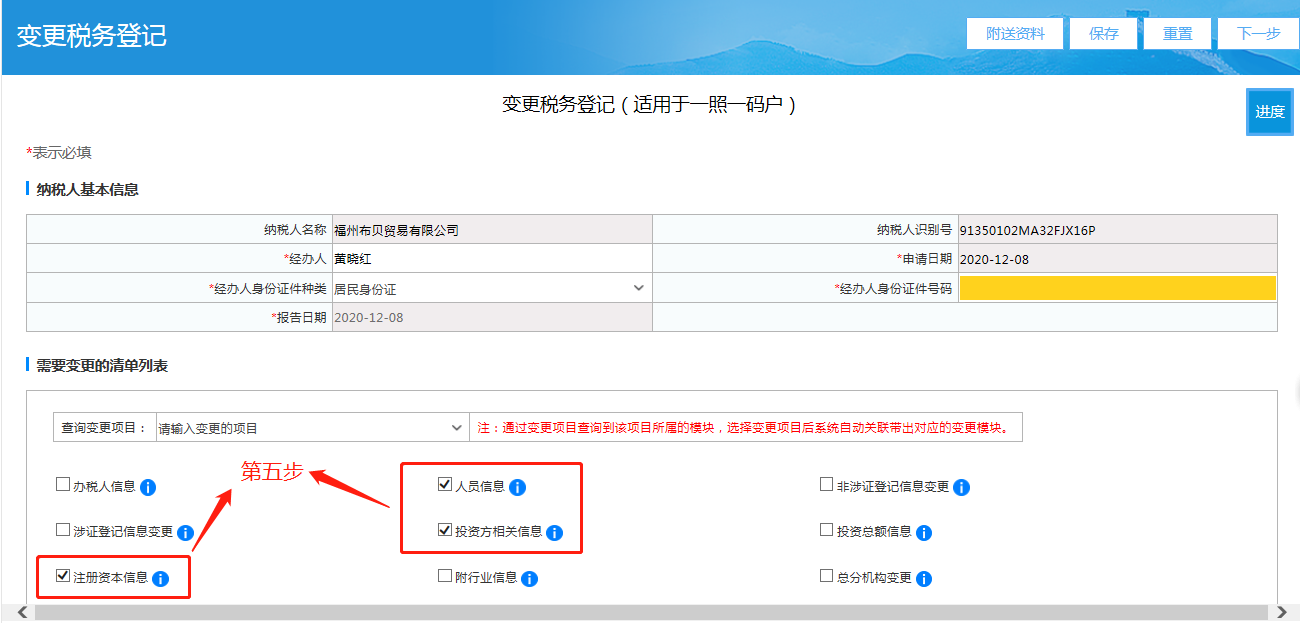
Task: Click info icon beside 投资总额信息
Action: pyautogui.click(x=924, y=533)
